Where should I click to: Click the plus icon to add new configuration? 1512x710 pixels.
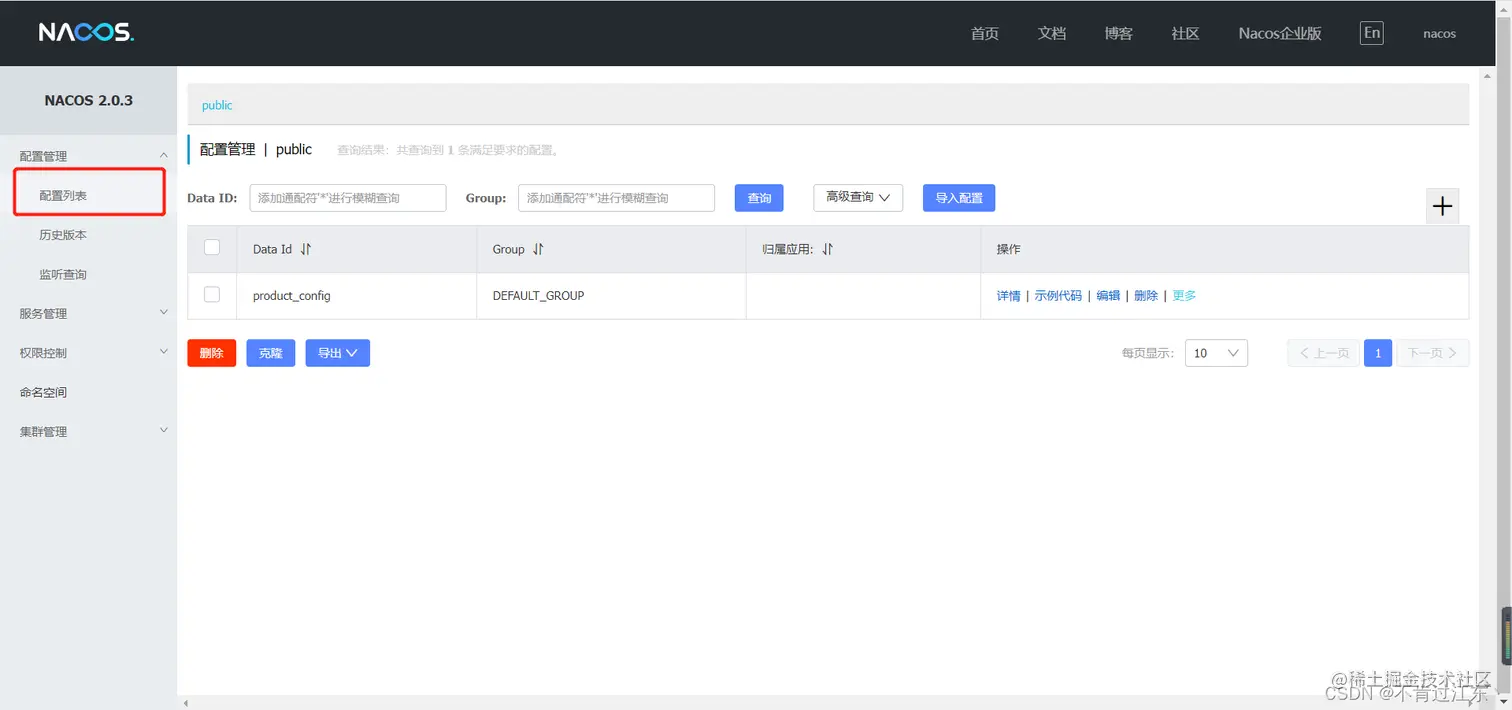[x=1442, y=206]
